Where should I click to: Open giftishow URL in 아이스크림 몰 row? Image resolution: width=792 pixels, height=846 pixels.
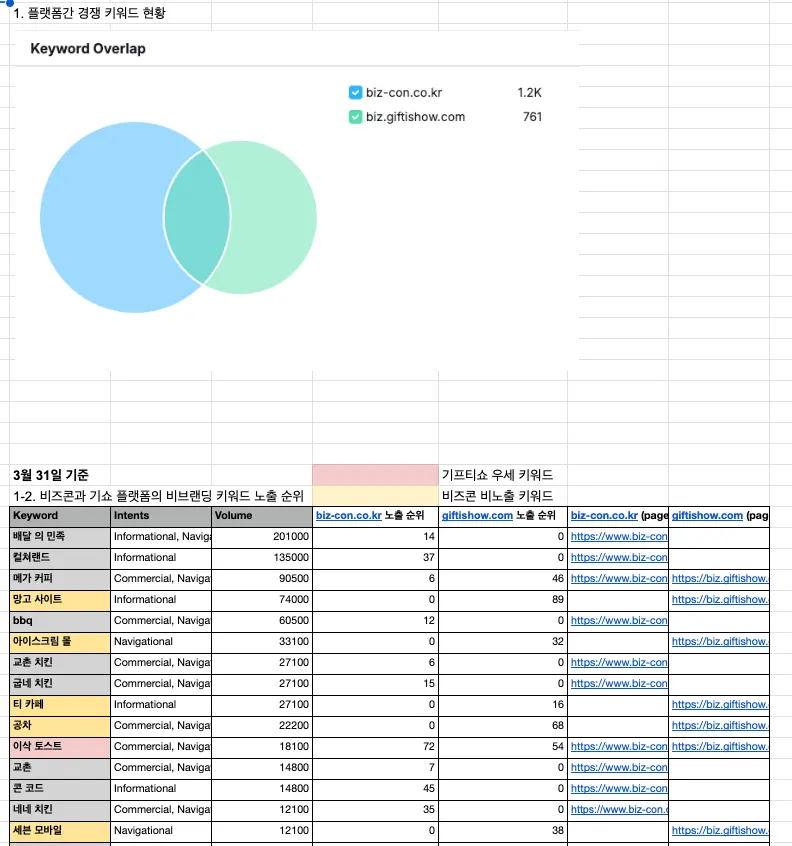click(x=720, y=642)
